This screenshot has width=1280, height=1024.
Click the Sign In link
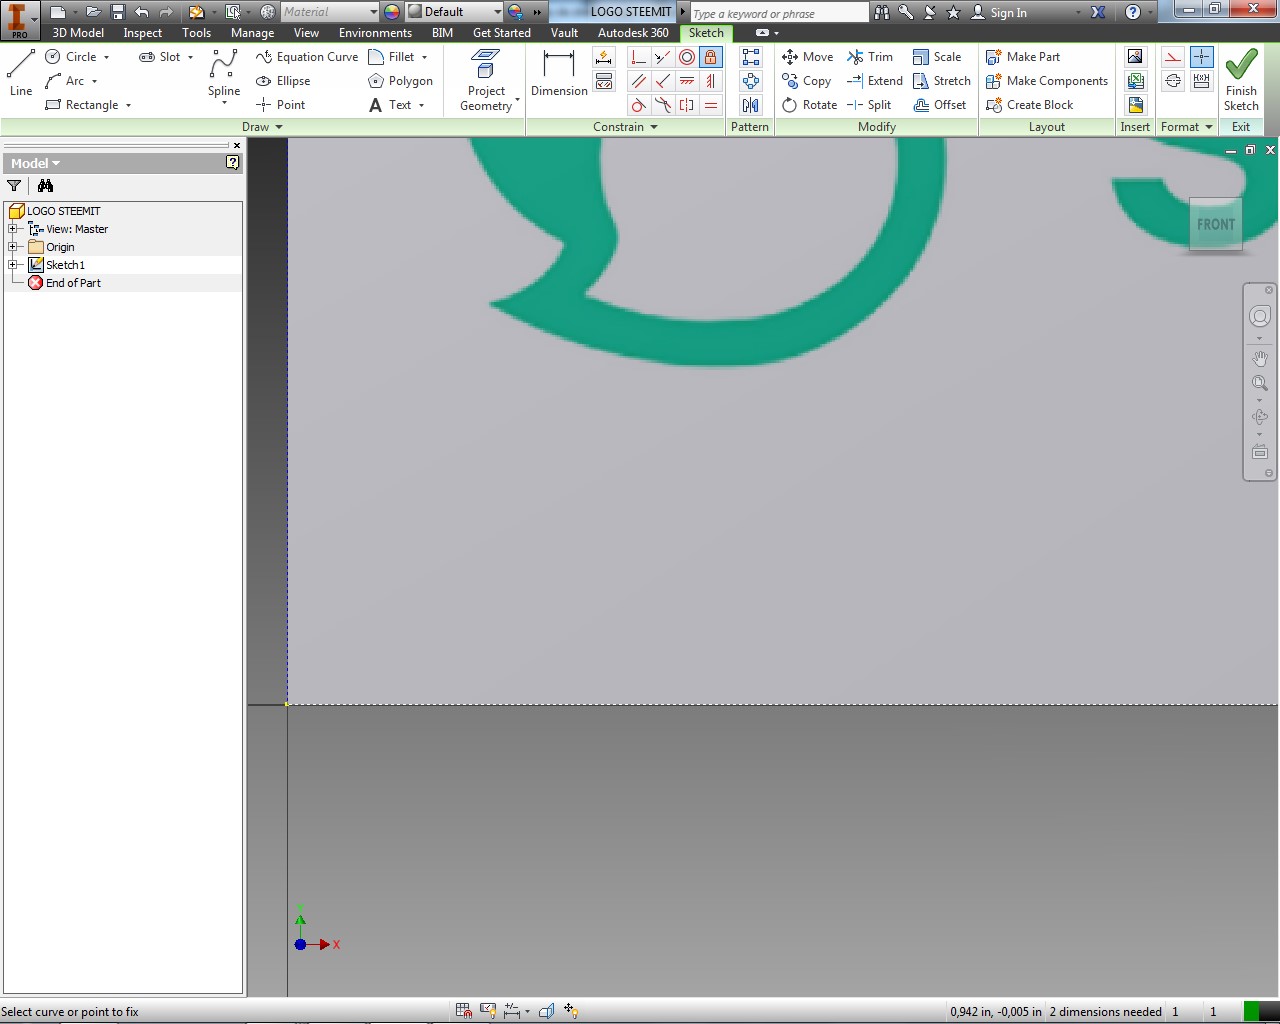pyautogui.click(x=1000, y=13)
